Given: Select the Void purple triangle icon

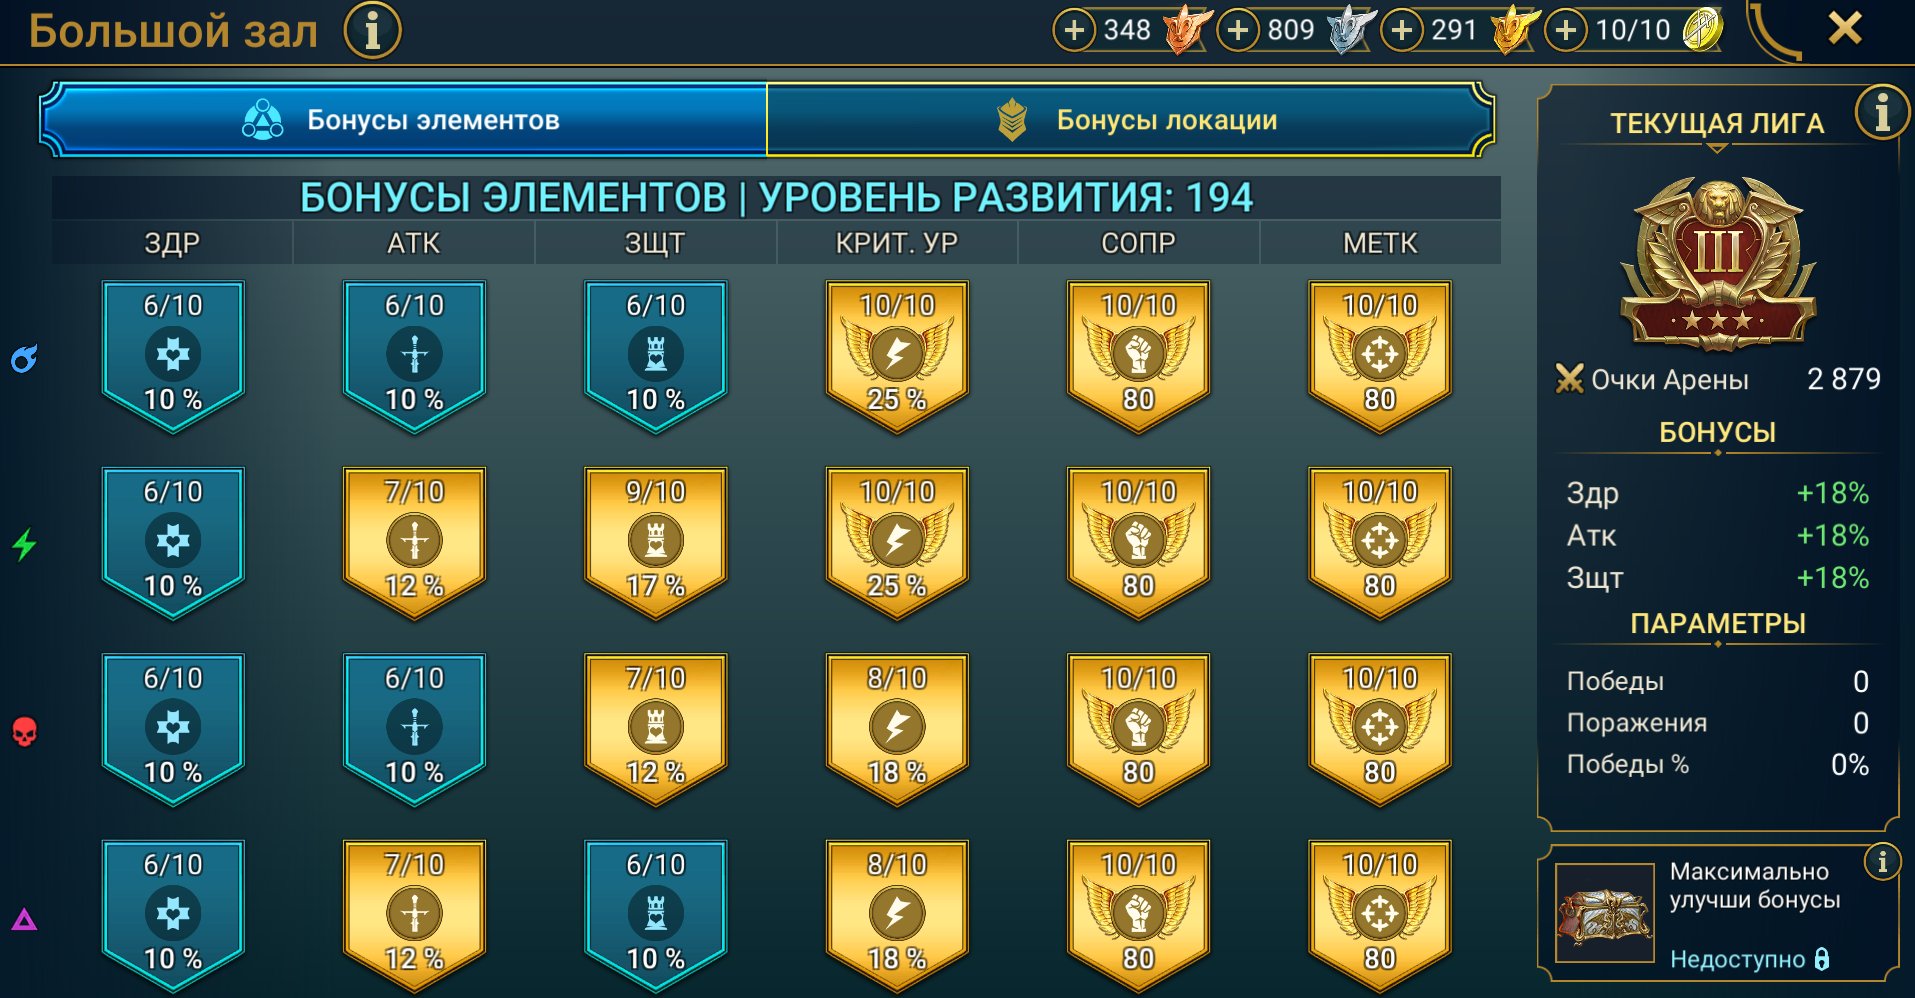Looking at the screenshot, I should tap(24, 919).
